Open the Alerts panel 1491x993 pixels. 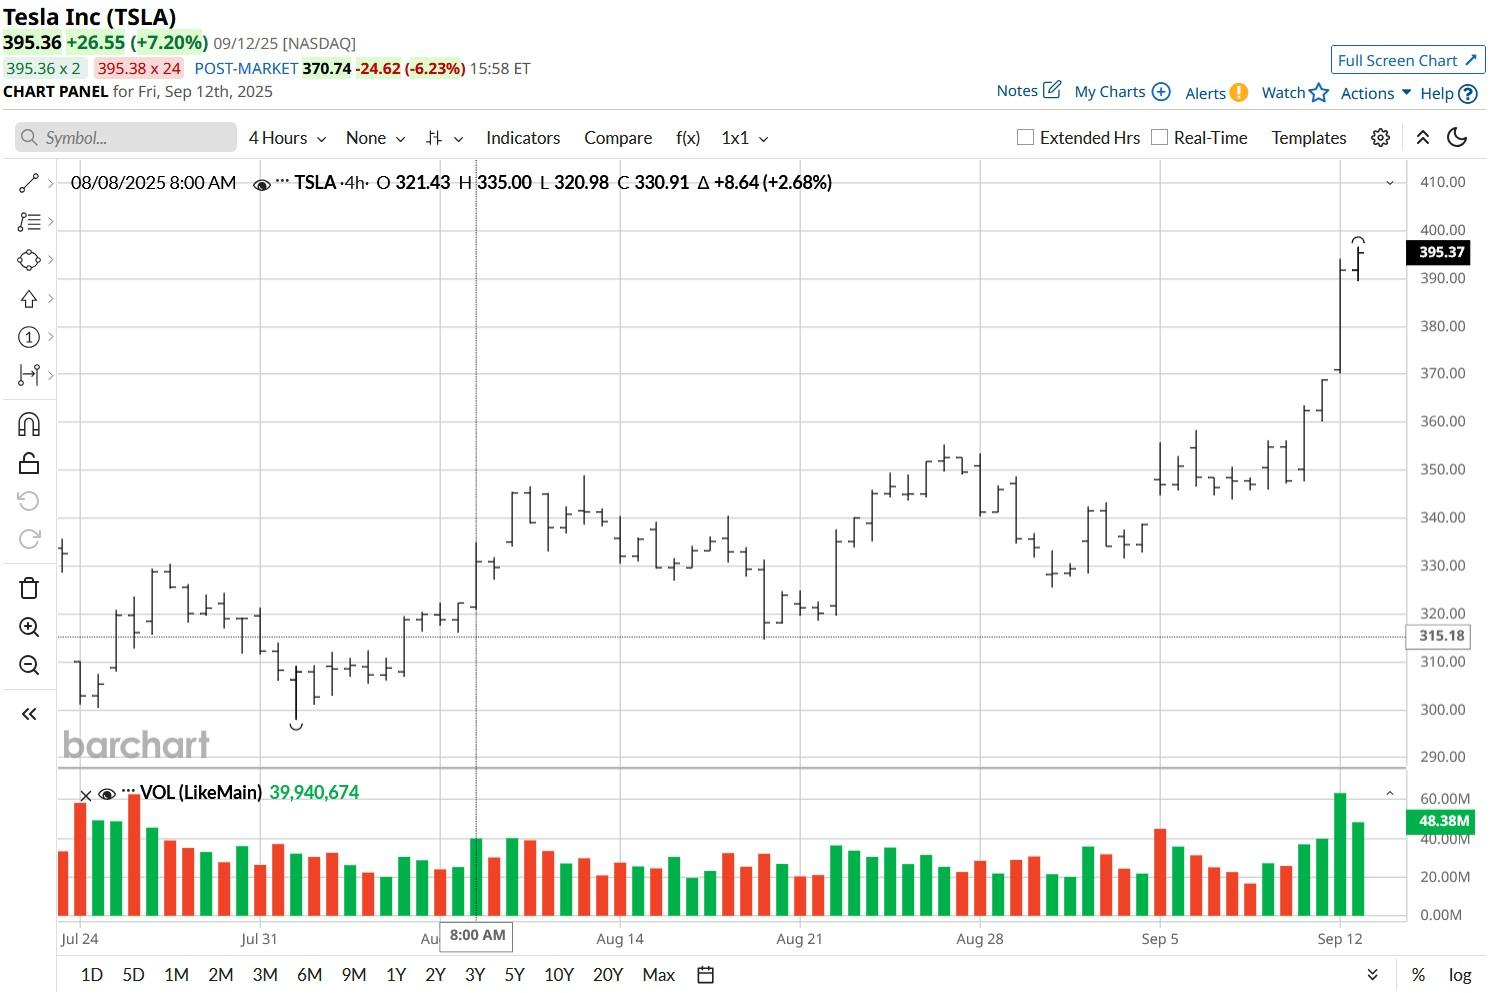pyautogui.click(x=1216, y=93)
